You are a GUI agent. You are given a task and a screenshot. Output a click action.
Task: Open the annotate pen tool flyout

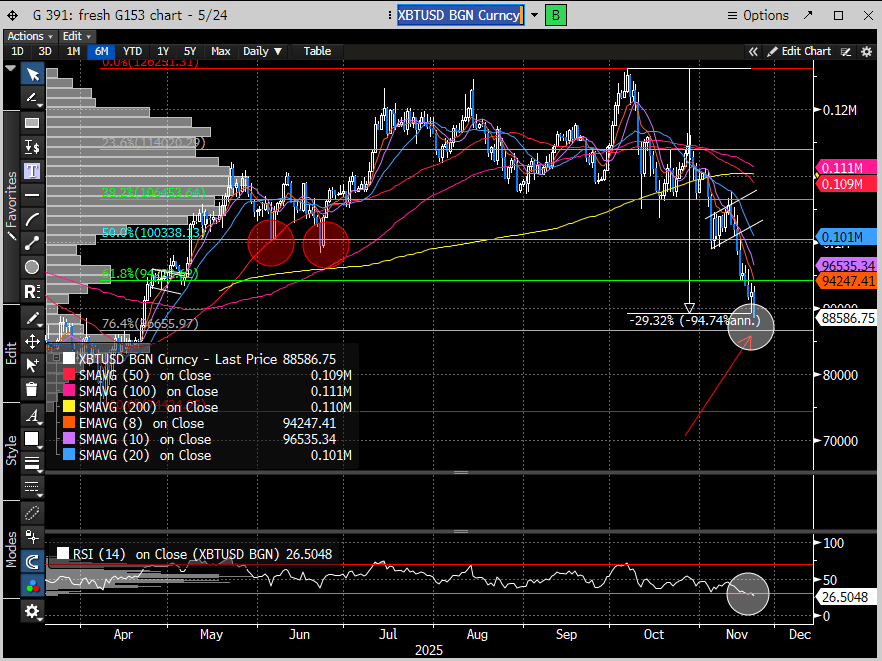click(x=32, y=98)
